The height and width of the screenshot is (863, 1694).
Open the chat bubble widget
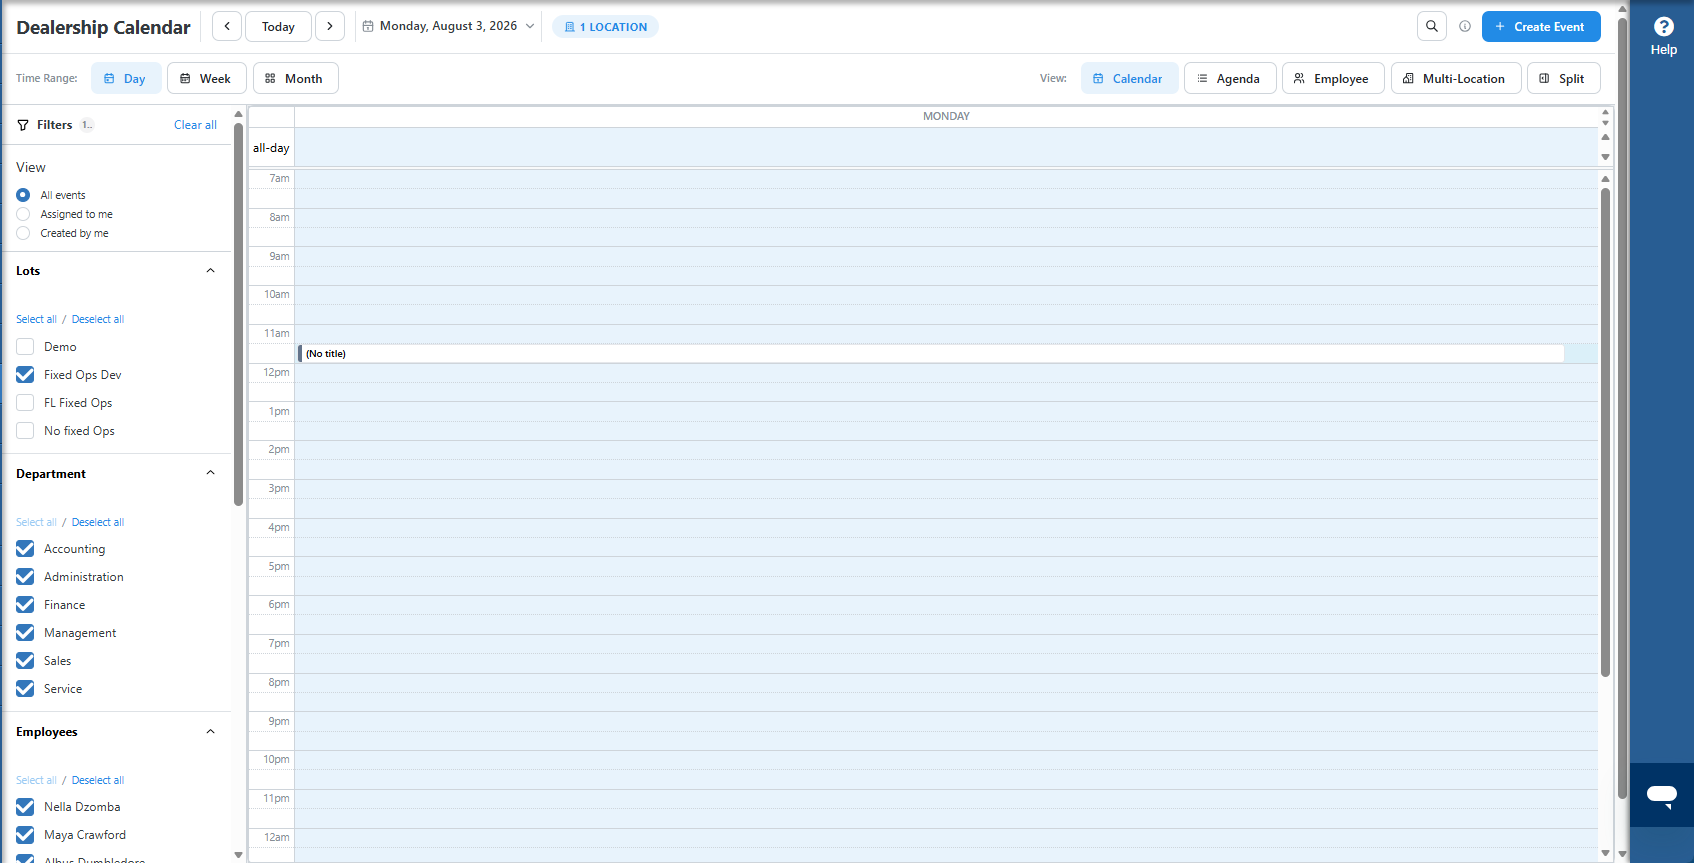[x=1662, y=795]
